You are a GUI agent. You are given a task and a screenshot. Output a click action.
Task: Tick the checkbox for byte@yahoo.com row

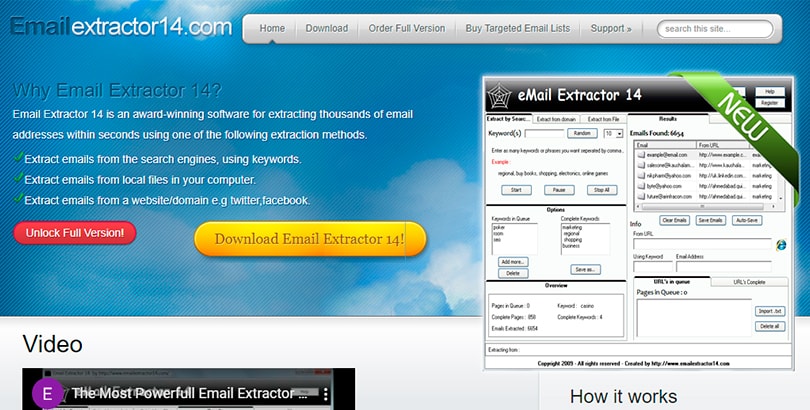tap(641, 186)
